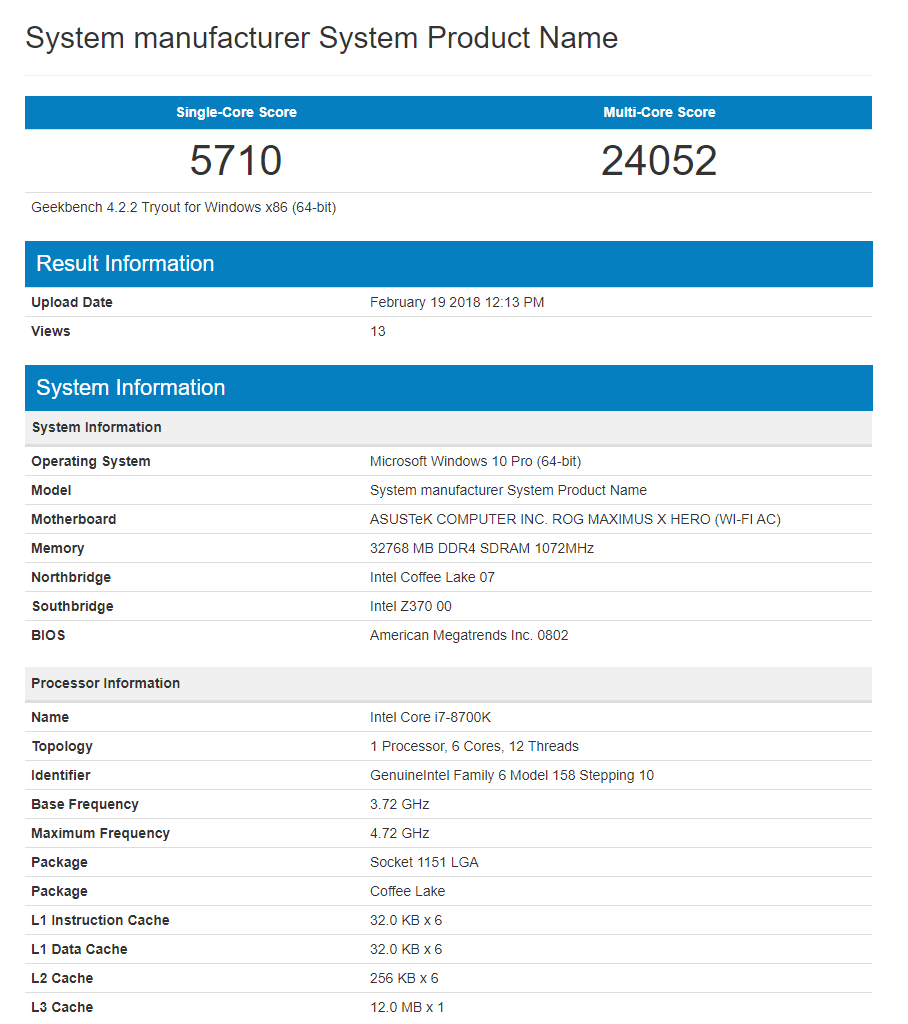The width and height of the screenshot is (908, 1024).
Task: Click '32768 MB DDR4 SDRAM 1072MHz' value
Action: 482,549
